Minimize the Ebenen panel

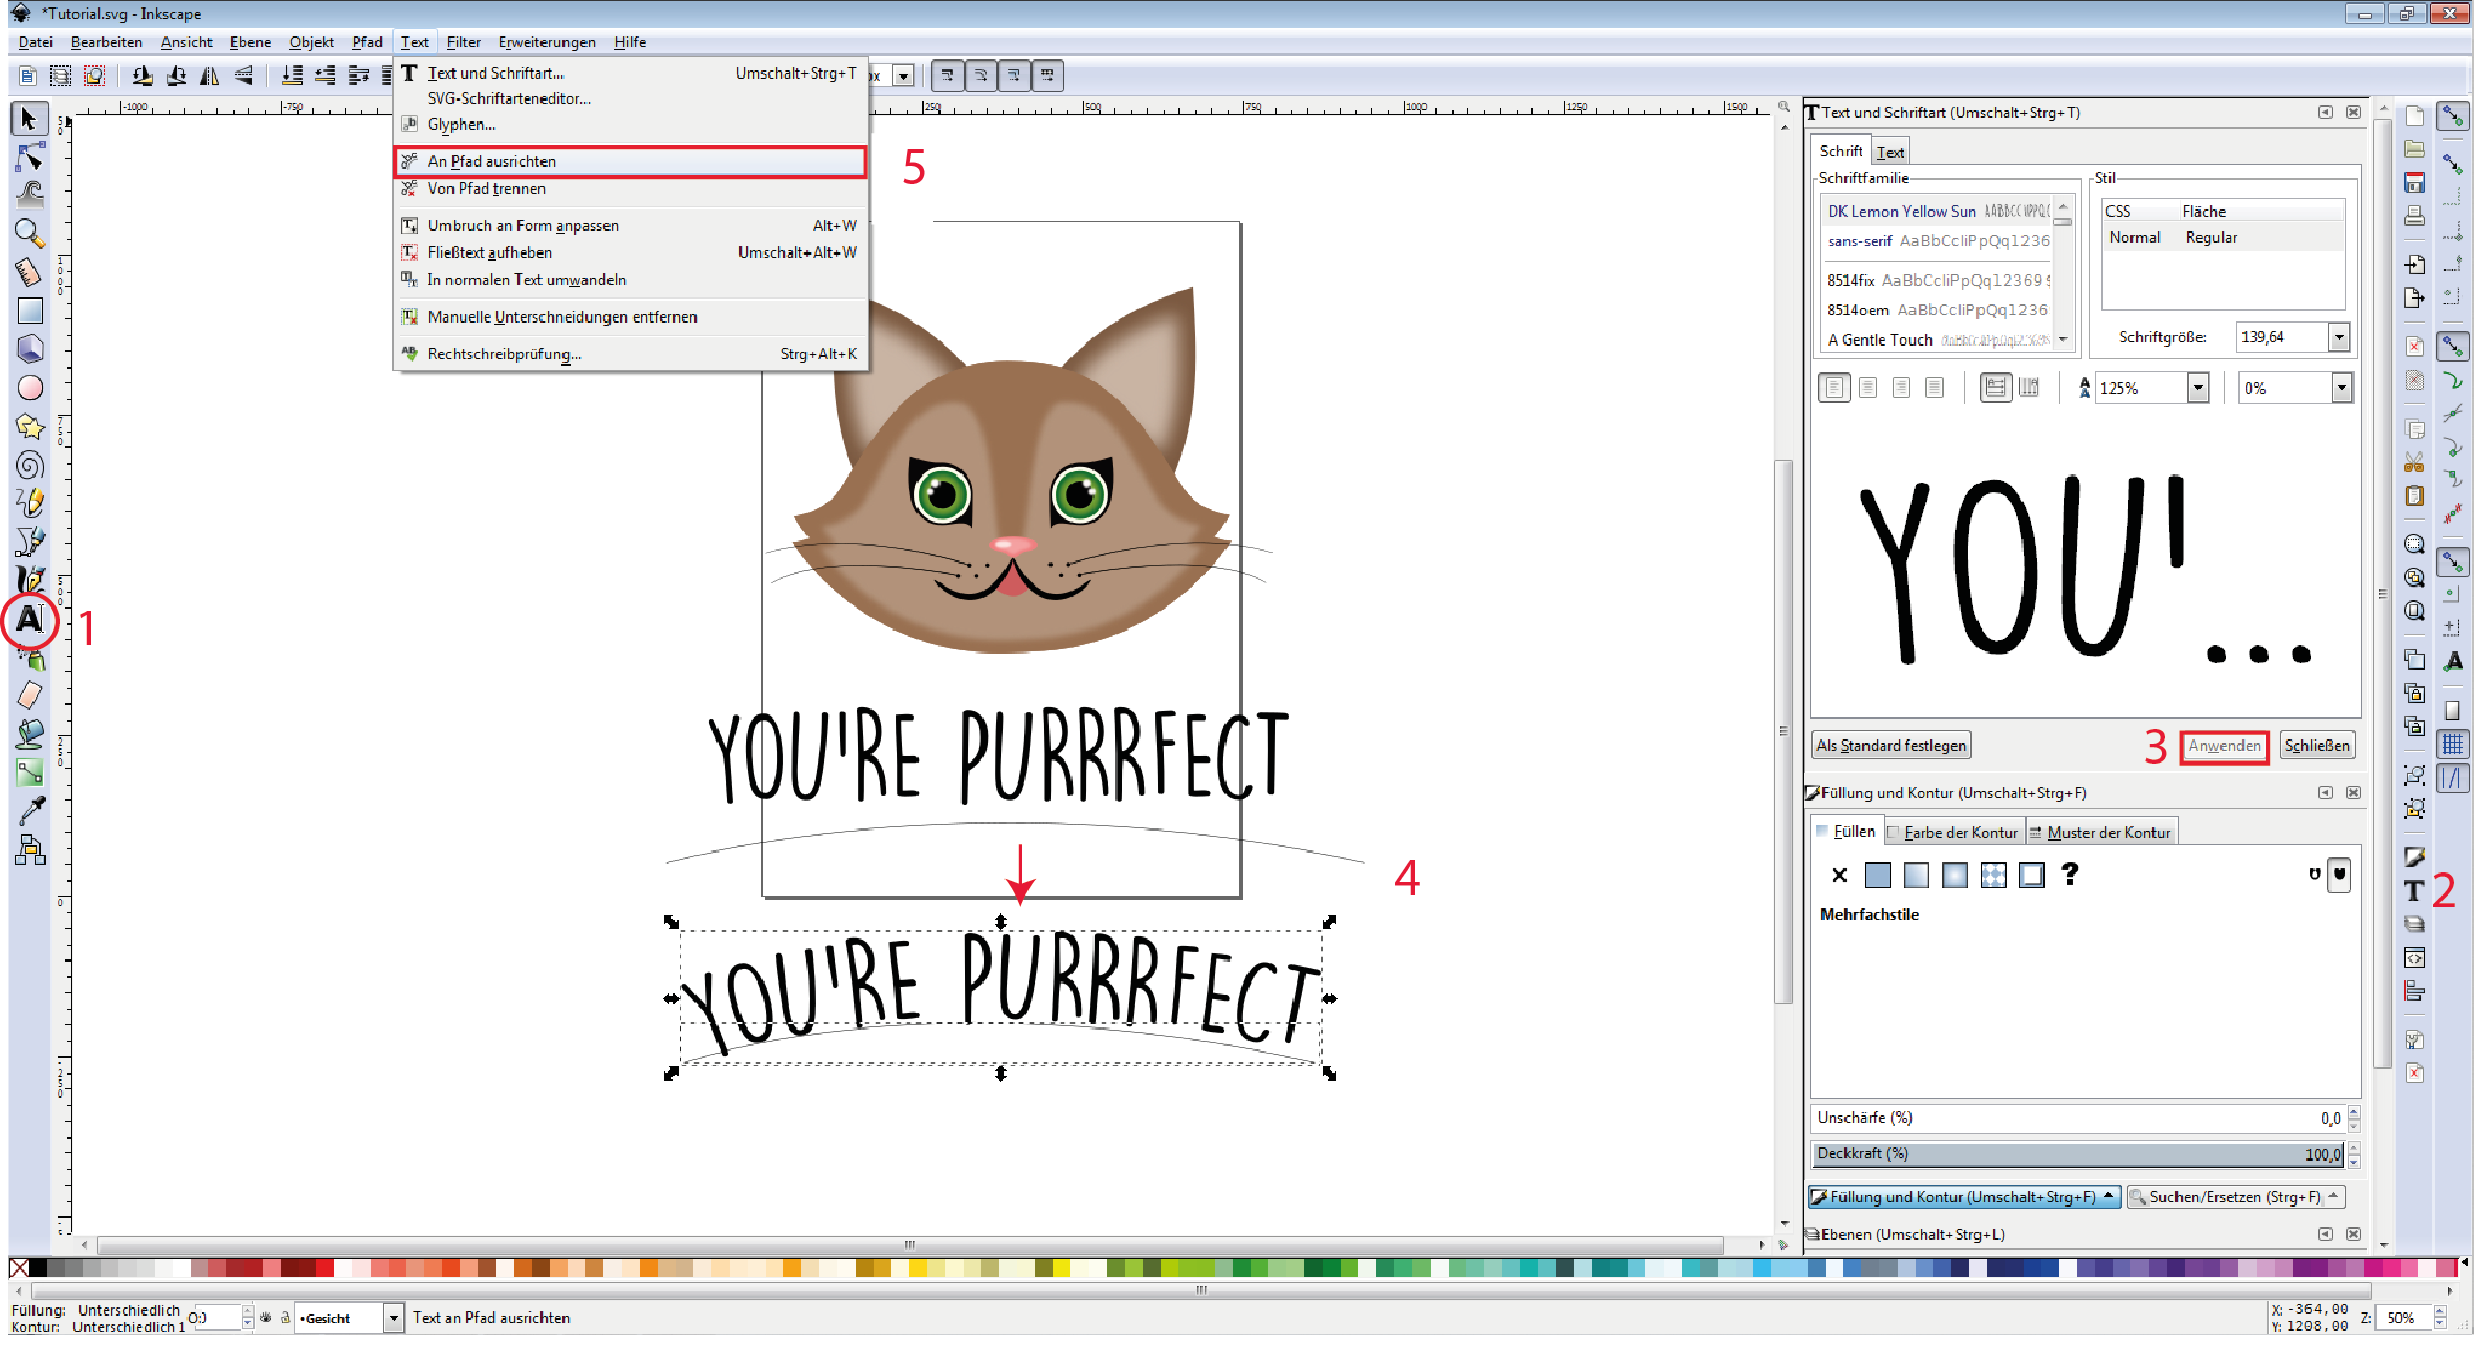[x=2325, y=1235]
